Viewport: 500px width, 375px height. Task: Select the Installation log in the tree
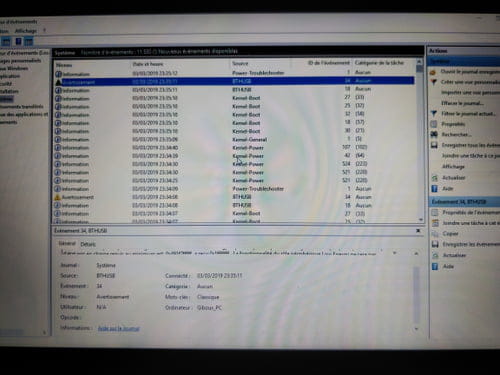(9, 91)
